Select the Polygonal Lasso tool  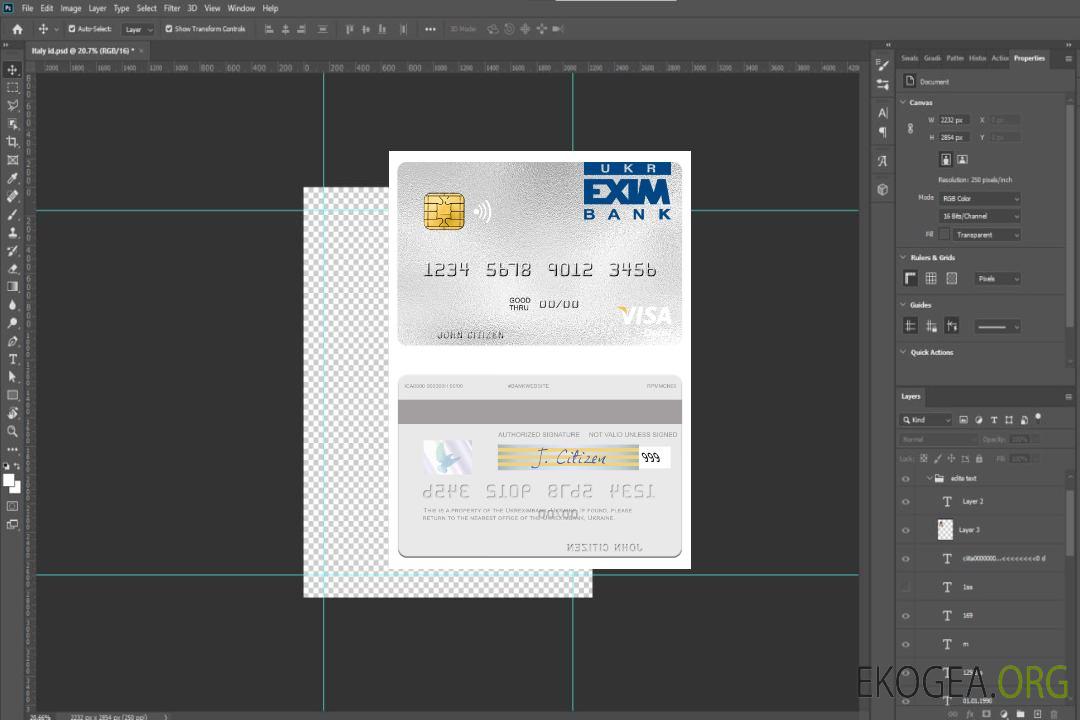(12, 105)
